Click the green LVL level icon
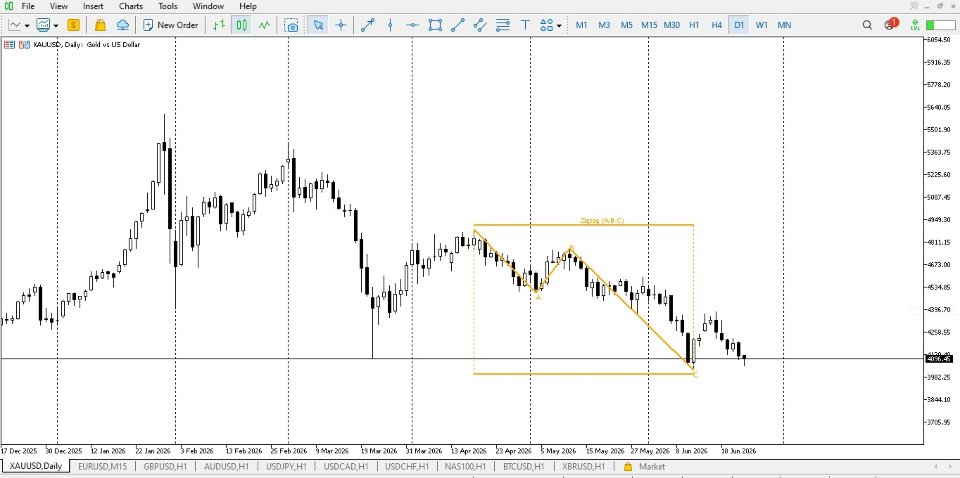Image resolution: width=960 pixels, height=478 pixels. pos(915,25)
